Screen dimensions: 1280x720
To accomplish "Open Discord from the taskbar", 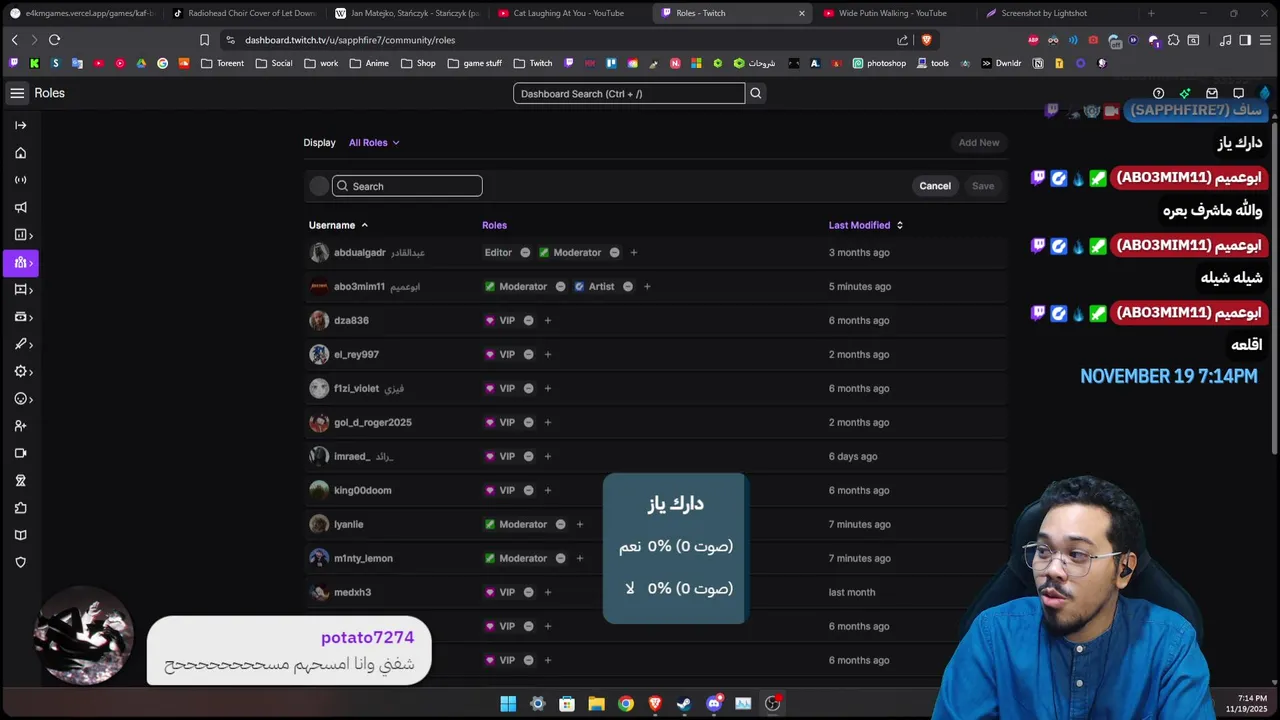I will coord(714,704).
